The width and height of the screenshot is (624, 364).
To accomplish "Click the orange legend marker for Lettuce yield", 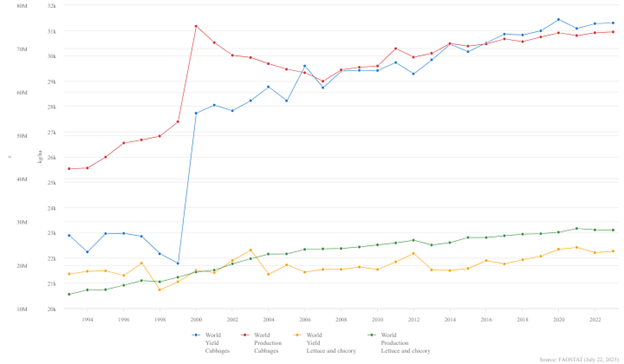I will [x=298, y=335].
